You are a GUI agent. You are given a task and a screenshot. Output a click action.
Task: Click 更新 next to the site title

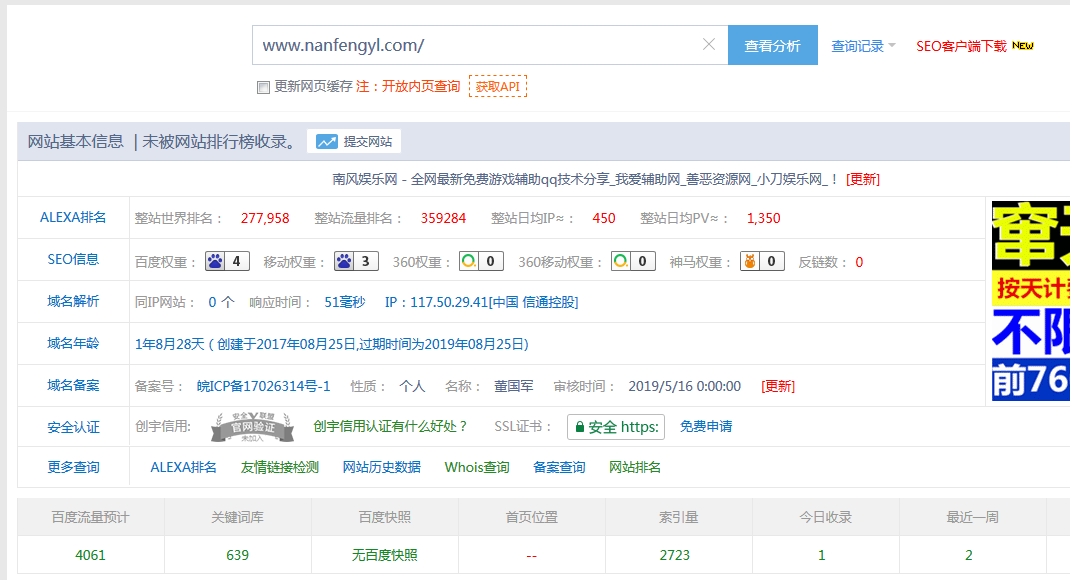863,179
